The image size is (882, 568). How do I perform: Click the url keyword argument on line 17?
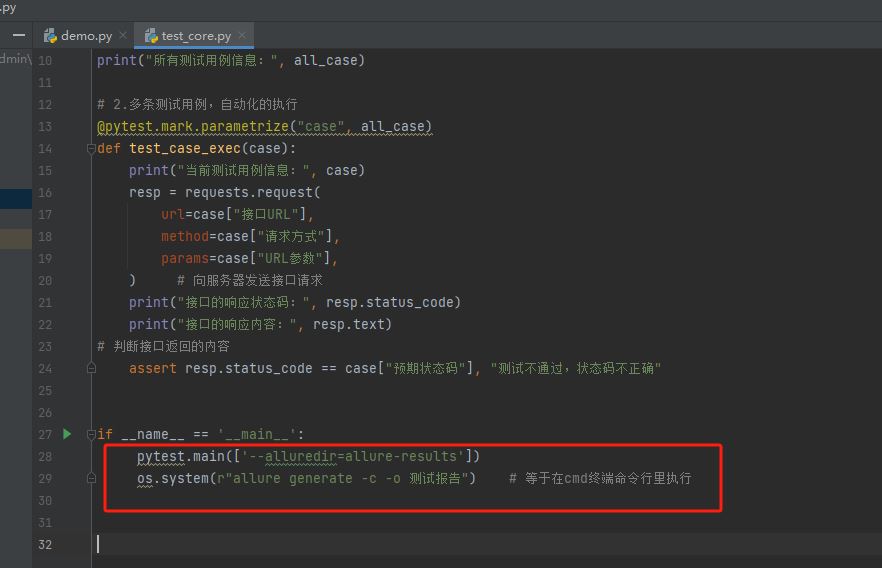click(x=173, y=214)
